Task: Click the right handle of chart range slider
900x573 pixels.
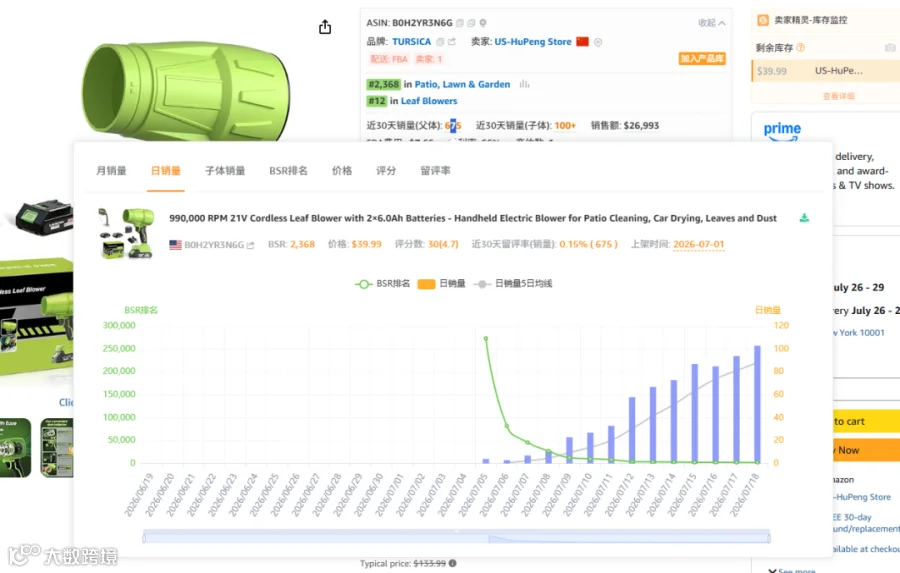Action: click(x=769, y=538)
